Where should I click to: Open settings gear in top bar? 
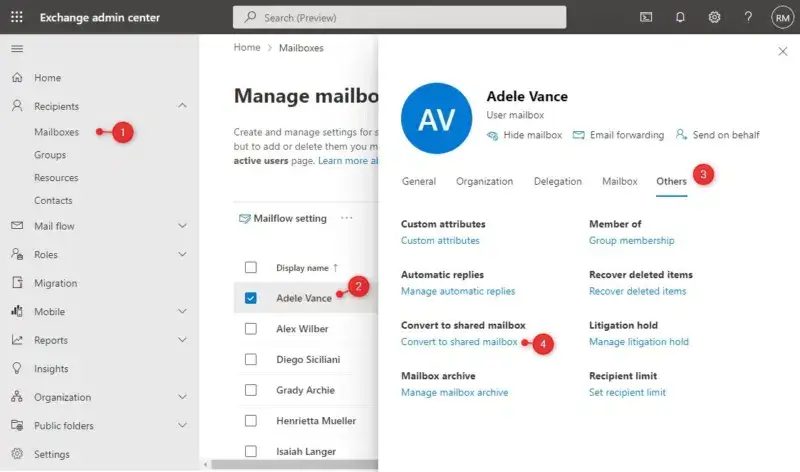(714, 17)
